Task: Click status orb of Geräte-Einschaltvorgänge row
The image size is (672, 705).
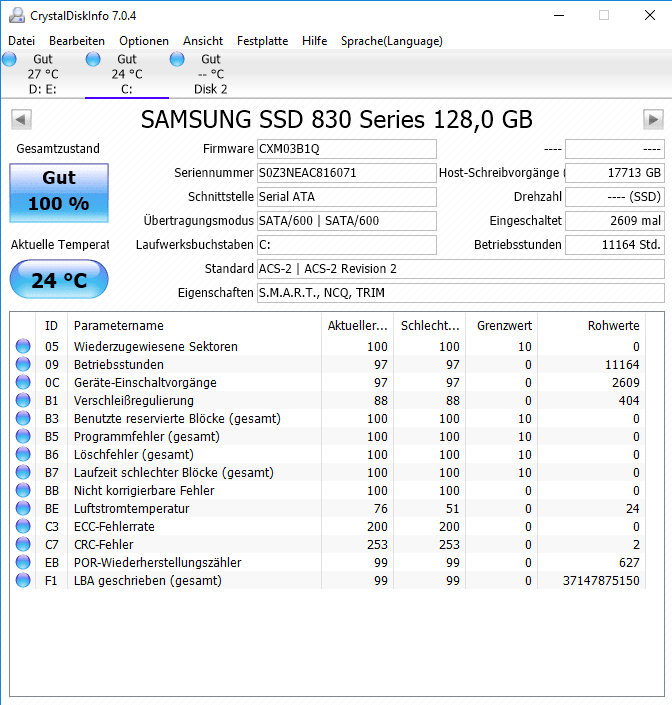Action: (x=23, y=382)
